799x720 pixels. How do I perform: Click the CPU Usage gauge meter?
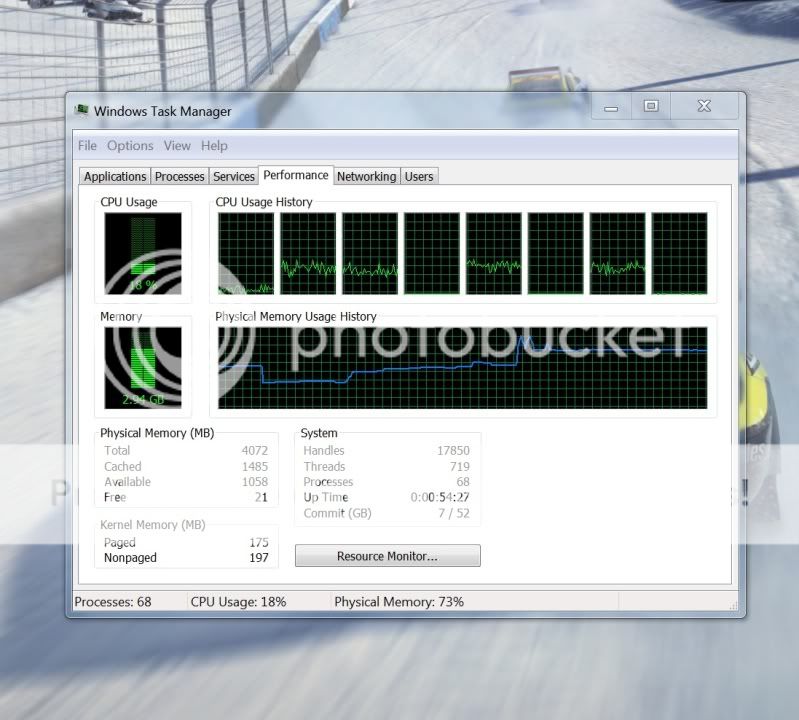[143, 254]
